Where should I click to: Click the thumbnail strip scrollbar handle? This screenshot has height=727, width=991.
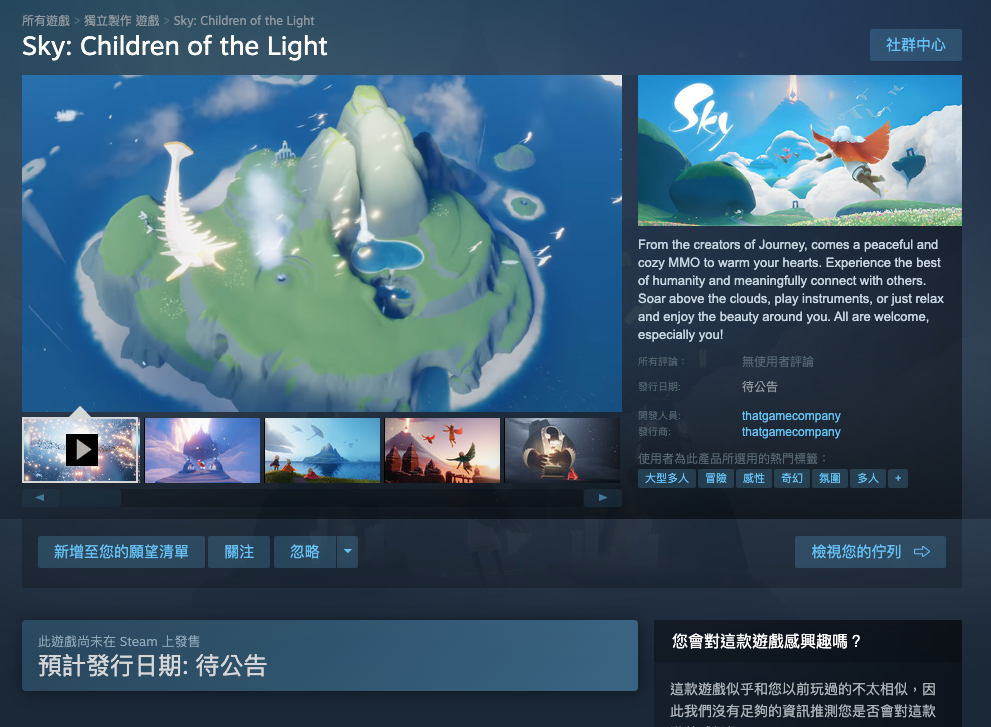point(90,498)
